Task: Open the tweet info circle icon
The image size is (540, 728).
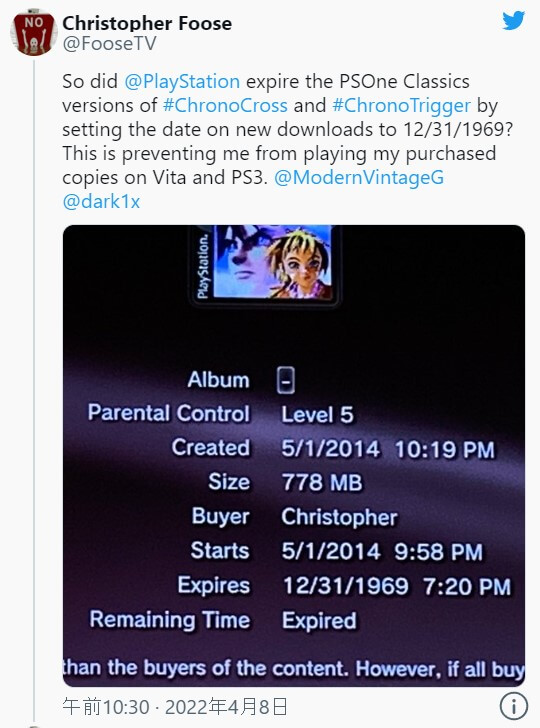Action: click(x=514, y=706)
